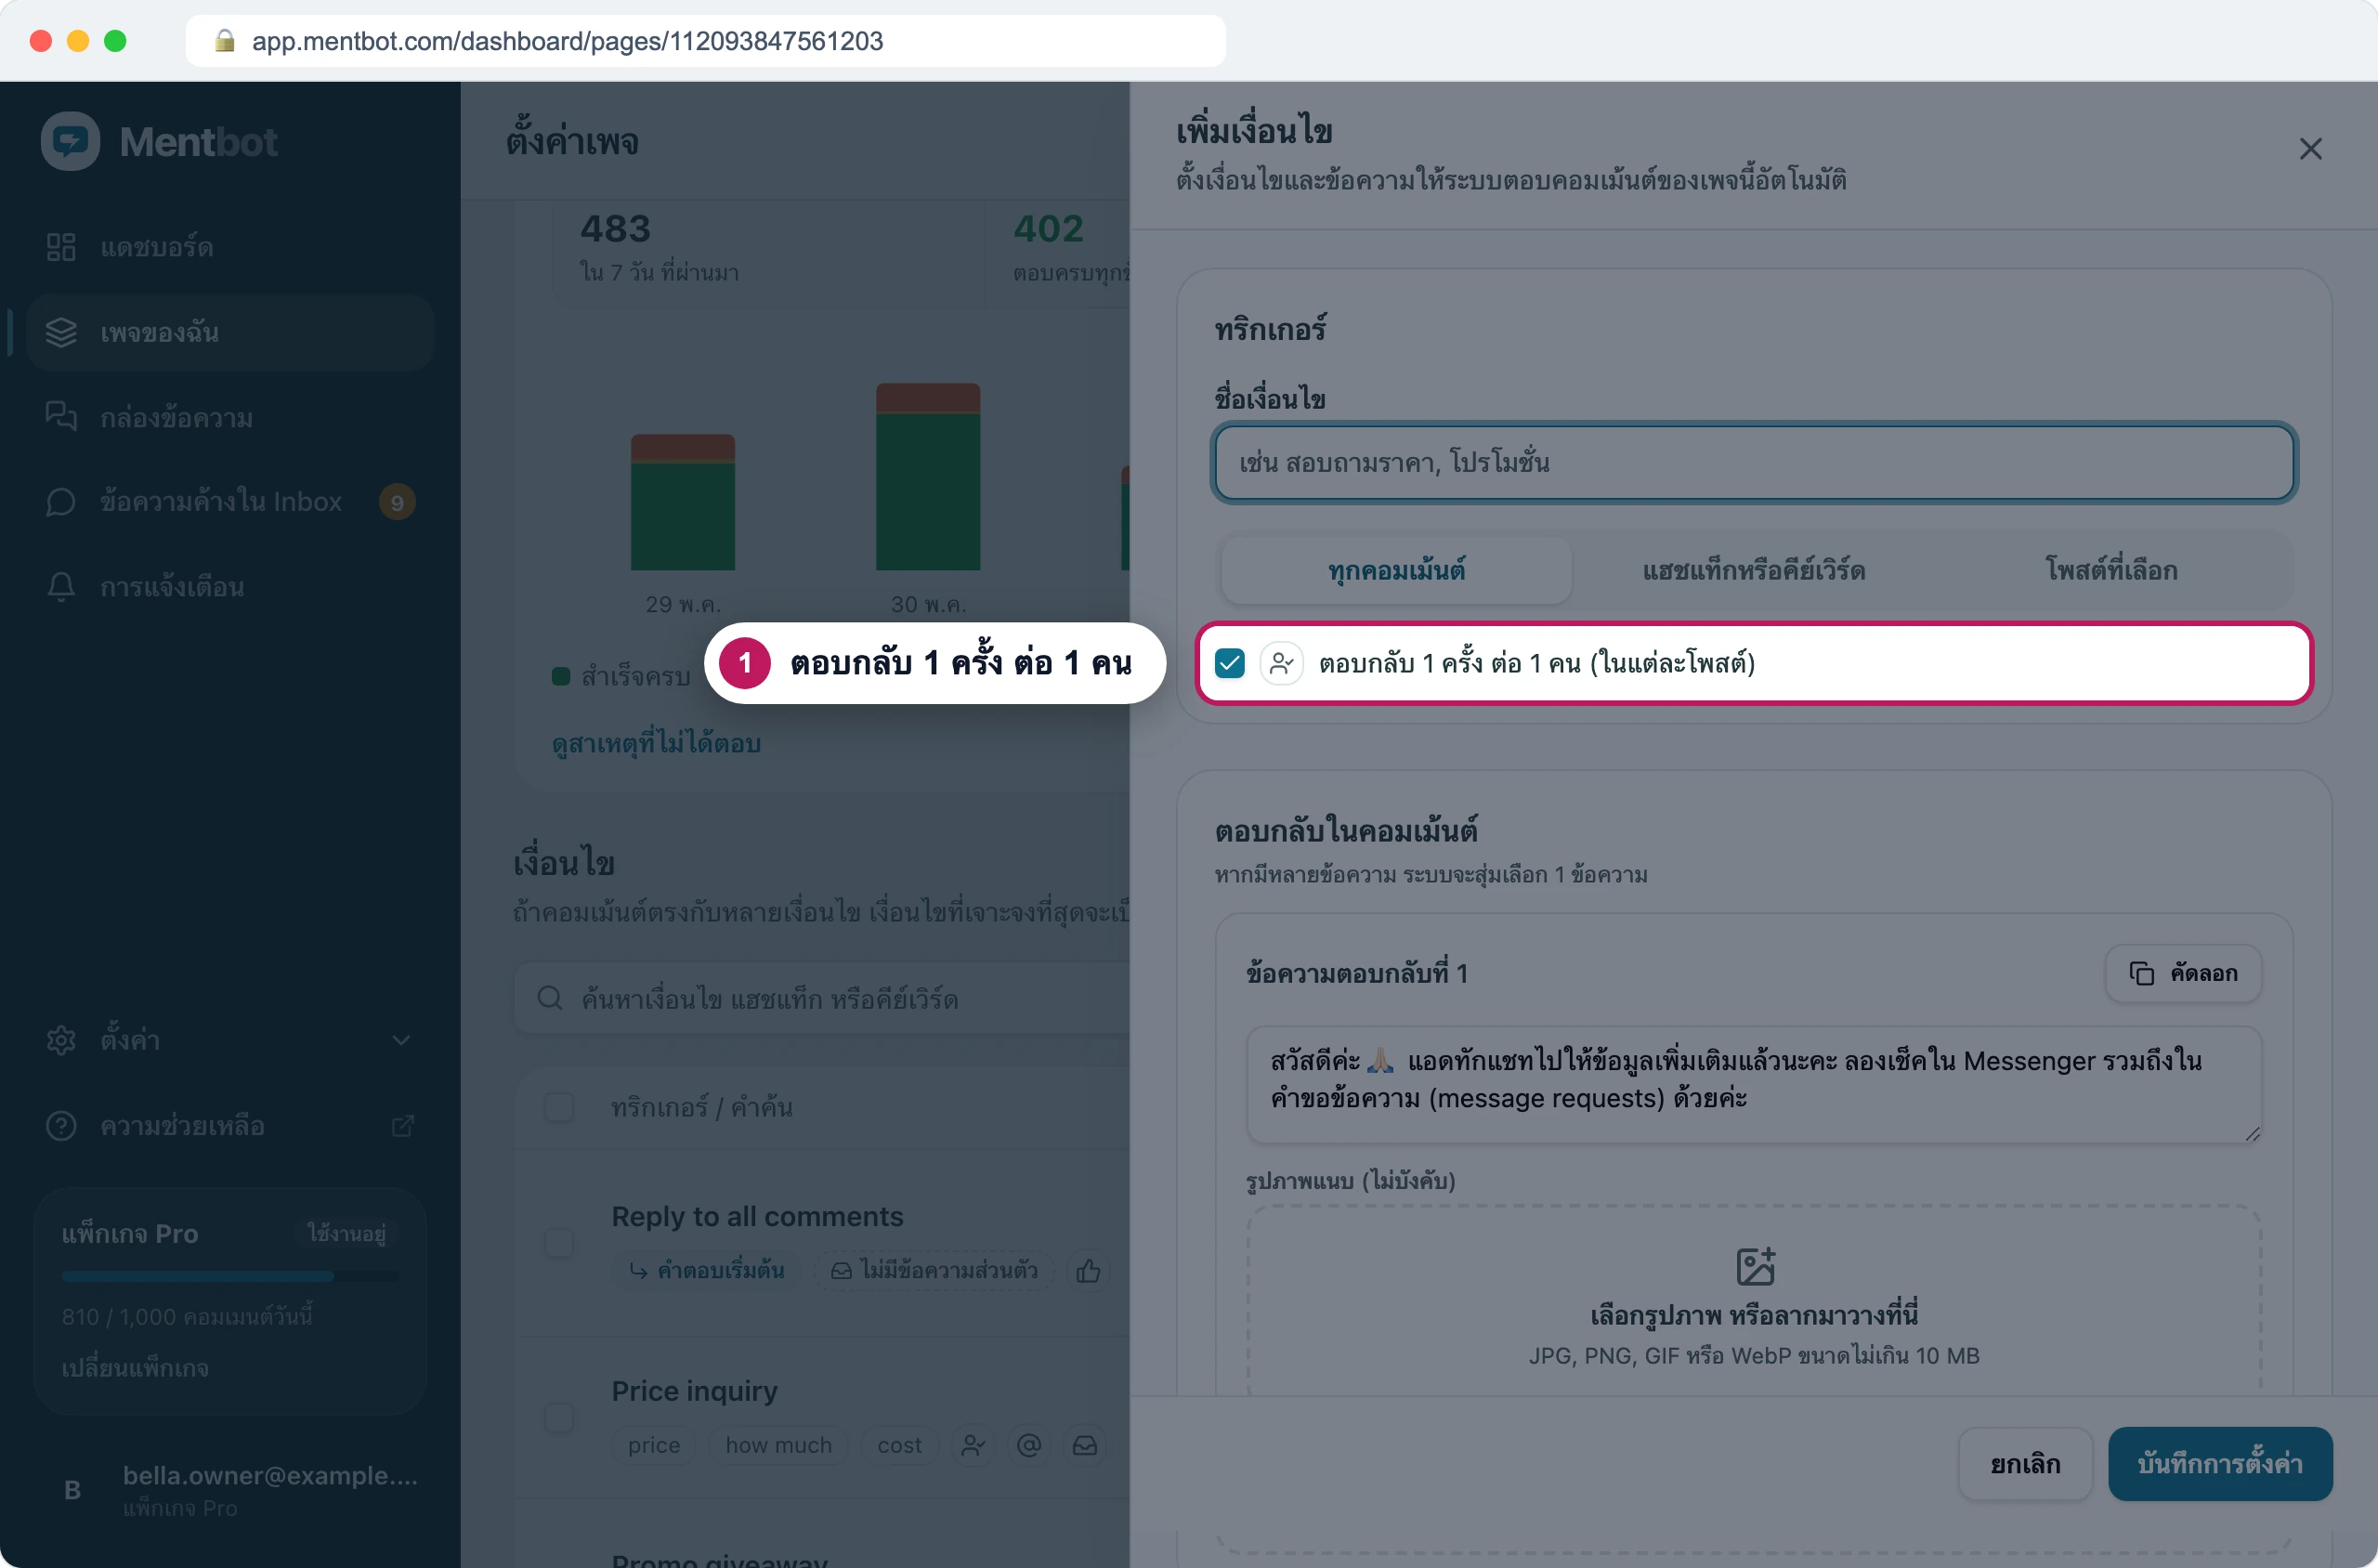Tick the Reply to all comments checkbox
Viewport: 2378px width, 1568px height.
click(x=559, y=1242)
